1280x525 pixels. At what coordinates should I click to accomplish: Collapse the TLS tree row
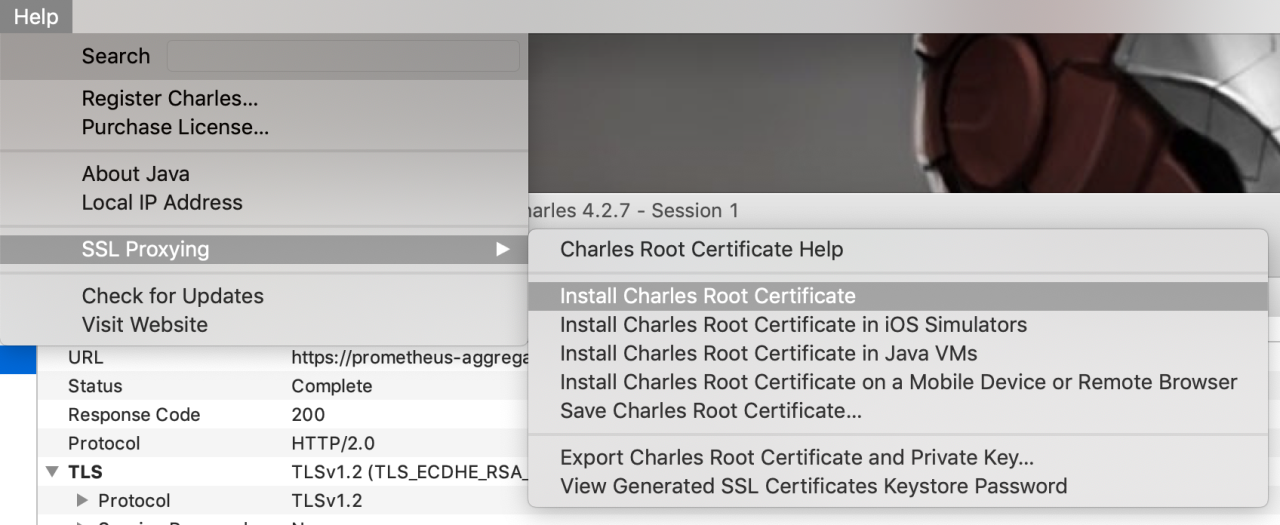[x=52, y=472]
